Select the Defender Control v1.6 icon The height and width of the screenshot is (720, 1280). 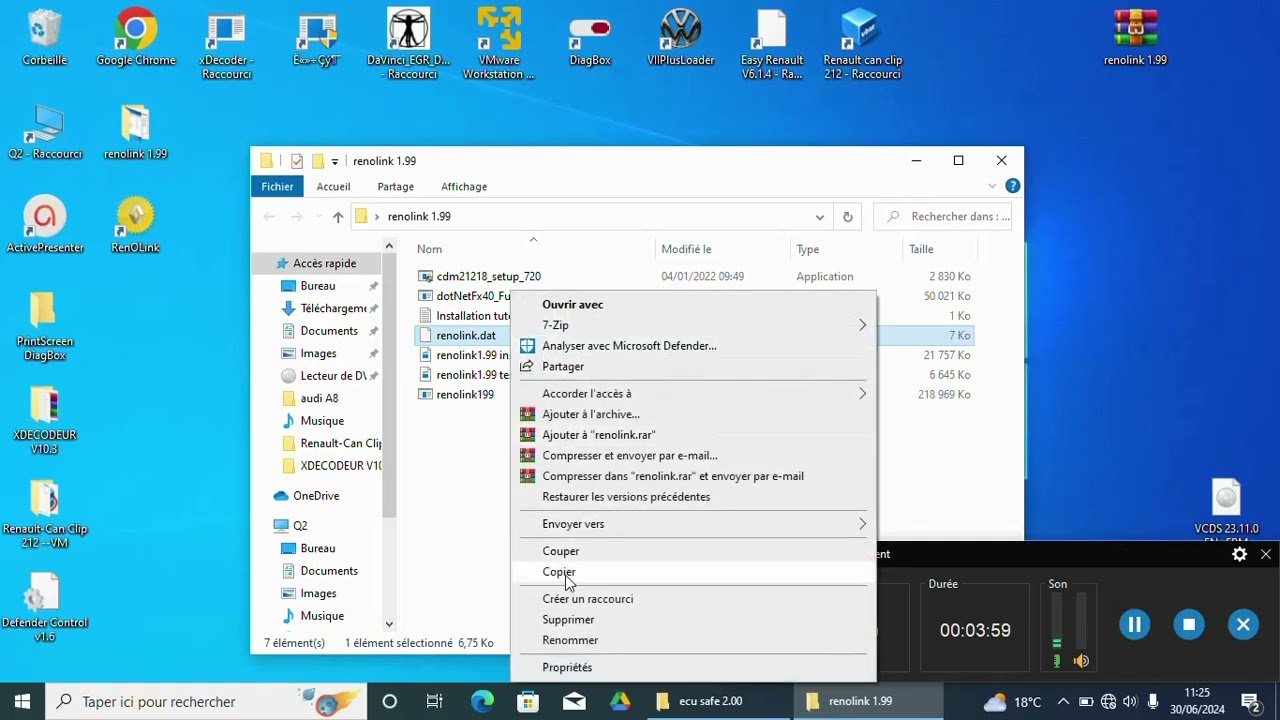point(44,608)
